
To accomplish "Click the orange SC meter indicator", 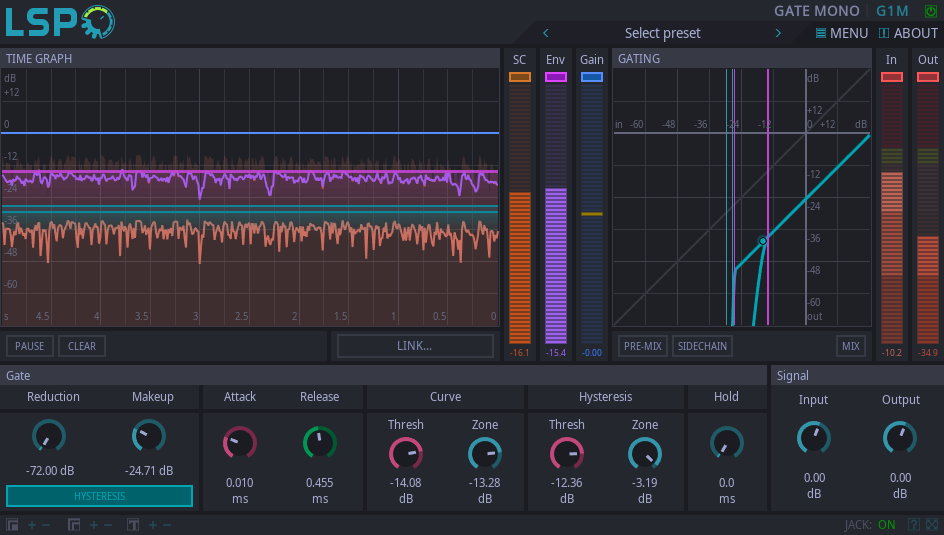I will [x=519, y=77].
